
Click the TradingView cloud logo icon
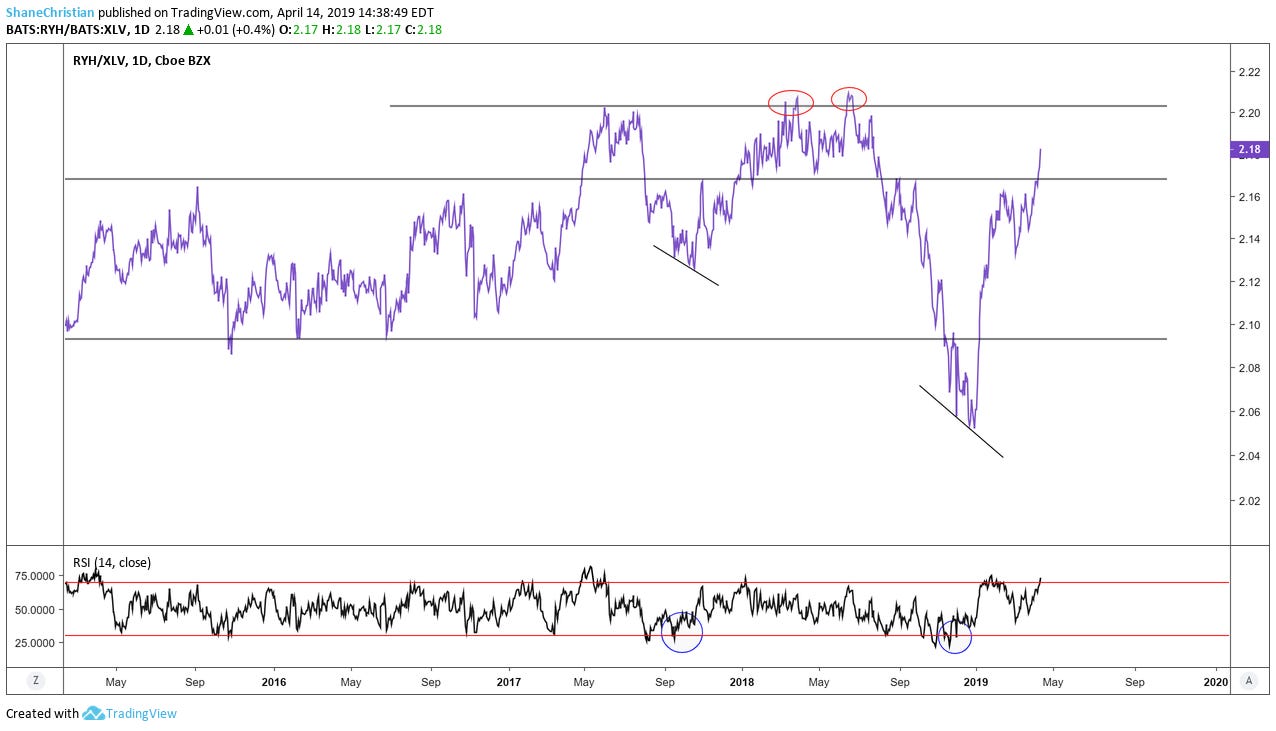click(x=94, y=714)
